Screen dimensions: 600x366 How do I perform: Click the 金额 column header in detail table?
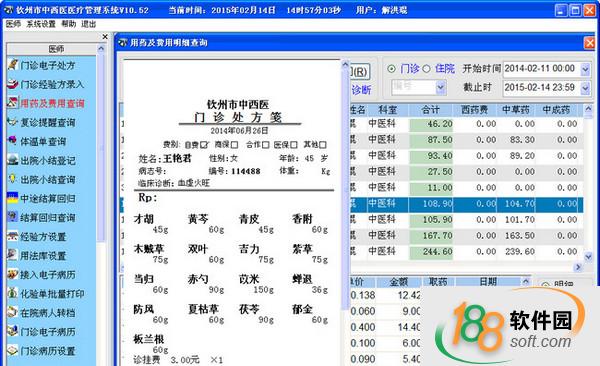point(399,282)
